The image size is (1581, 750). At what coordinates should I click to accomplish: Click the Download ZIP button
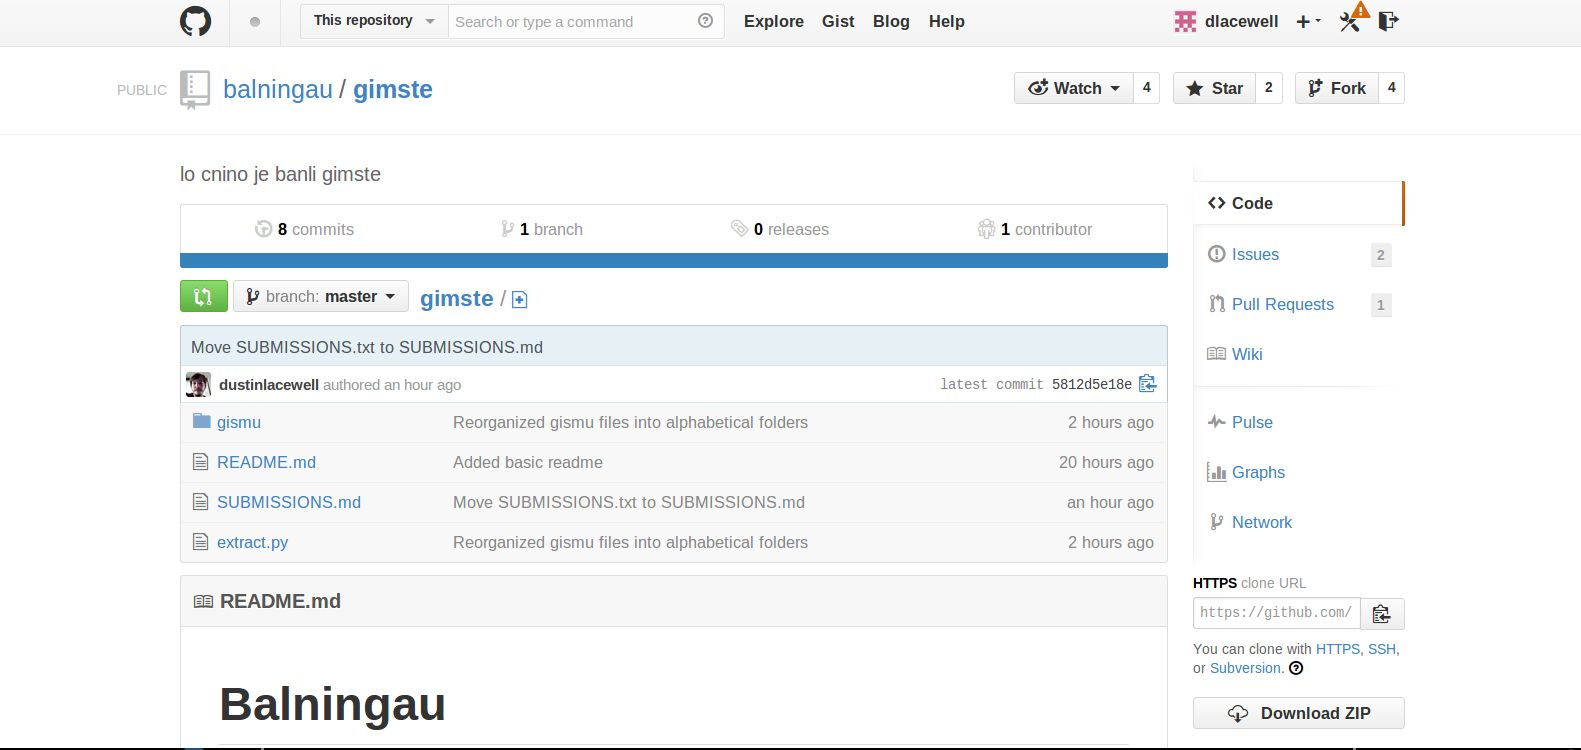tap(1298, 713)
